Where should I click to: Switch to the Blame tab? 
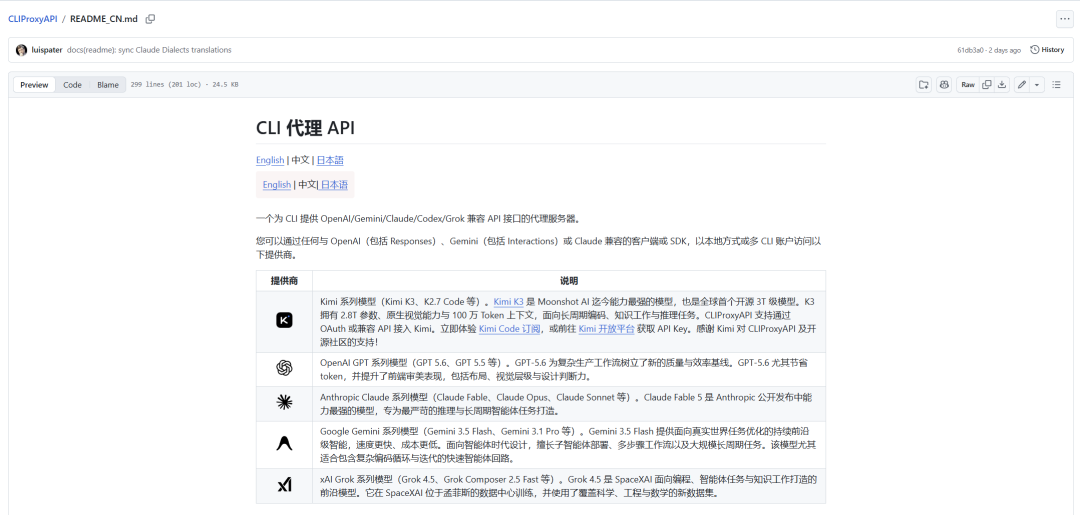click(x=107, y=85)
